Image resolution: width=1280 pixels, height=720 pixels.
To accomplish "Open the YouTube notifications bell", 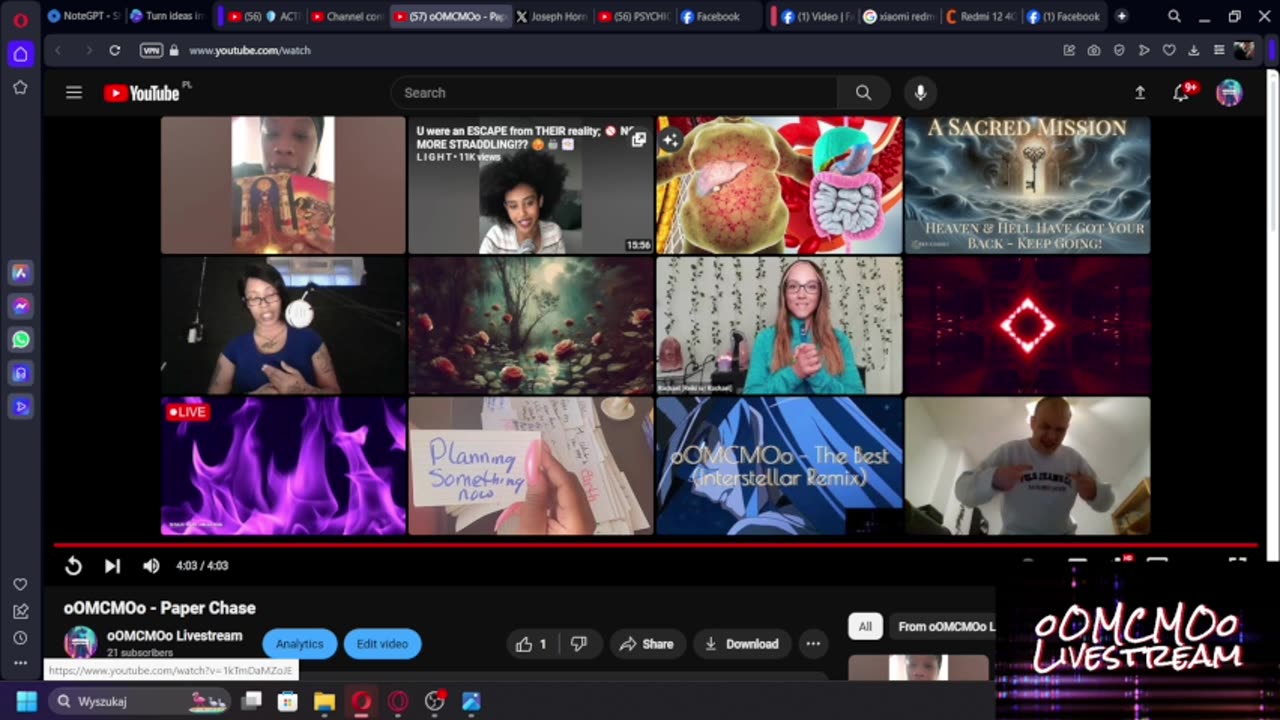I will (x=1181, y=93).
